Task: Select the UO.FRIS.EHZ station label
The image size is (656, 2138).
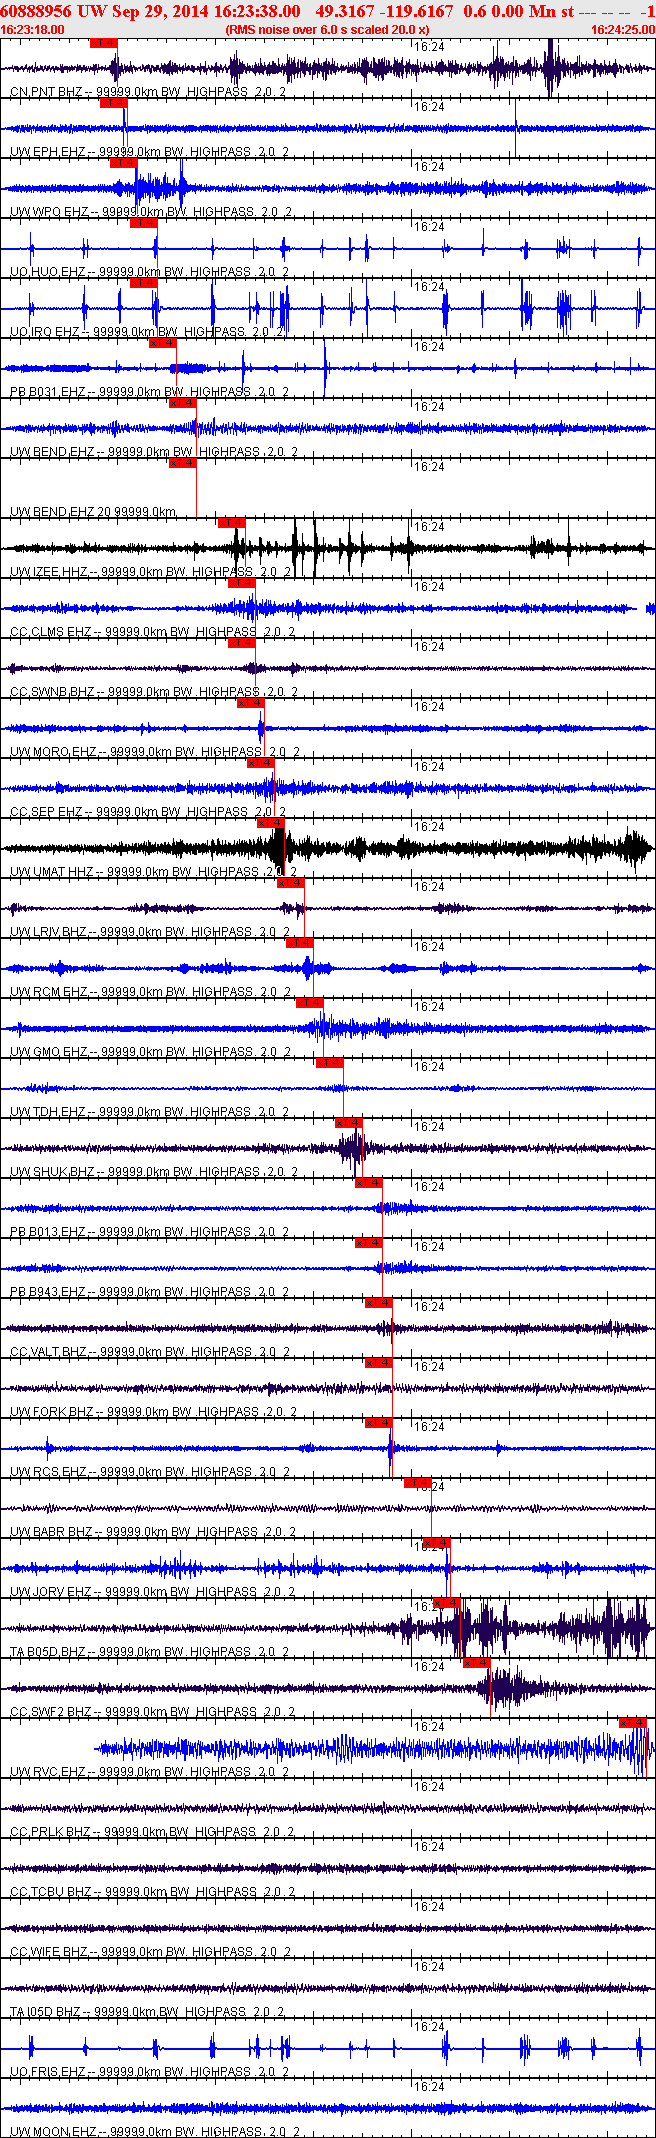Action: (x=149, y=2072)
